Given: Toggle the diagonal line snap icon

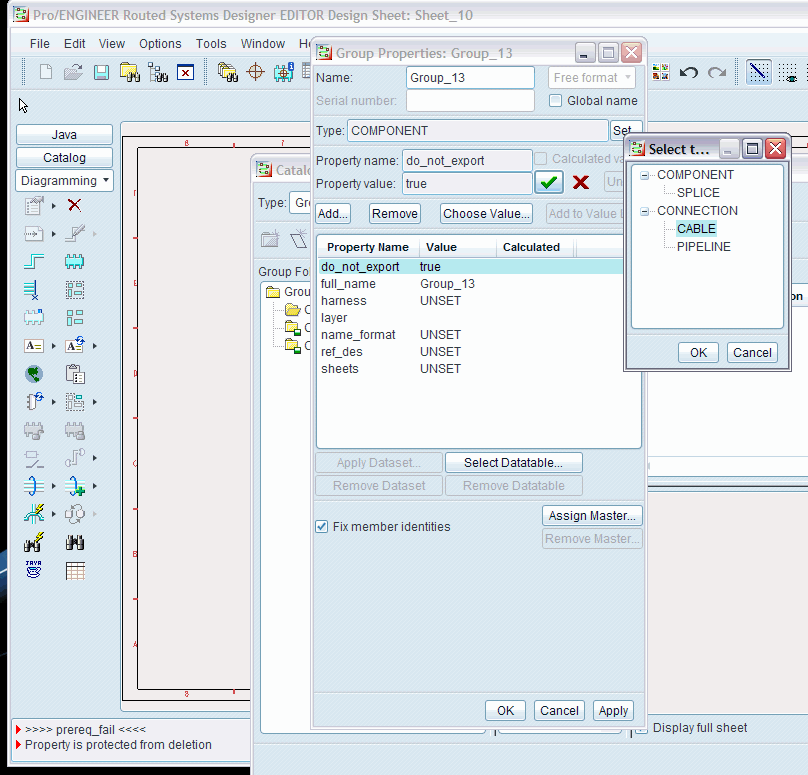Looking at the screenshot, I should [x=759, y=72].
